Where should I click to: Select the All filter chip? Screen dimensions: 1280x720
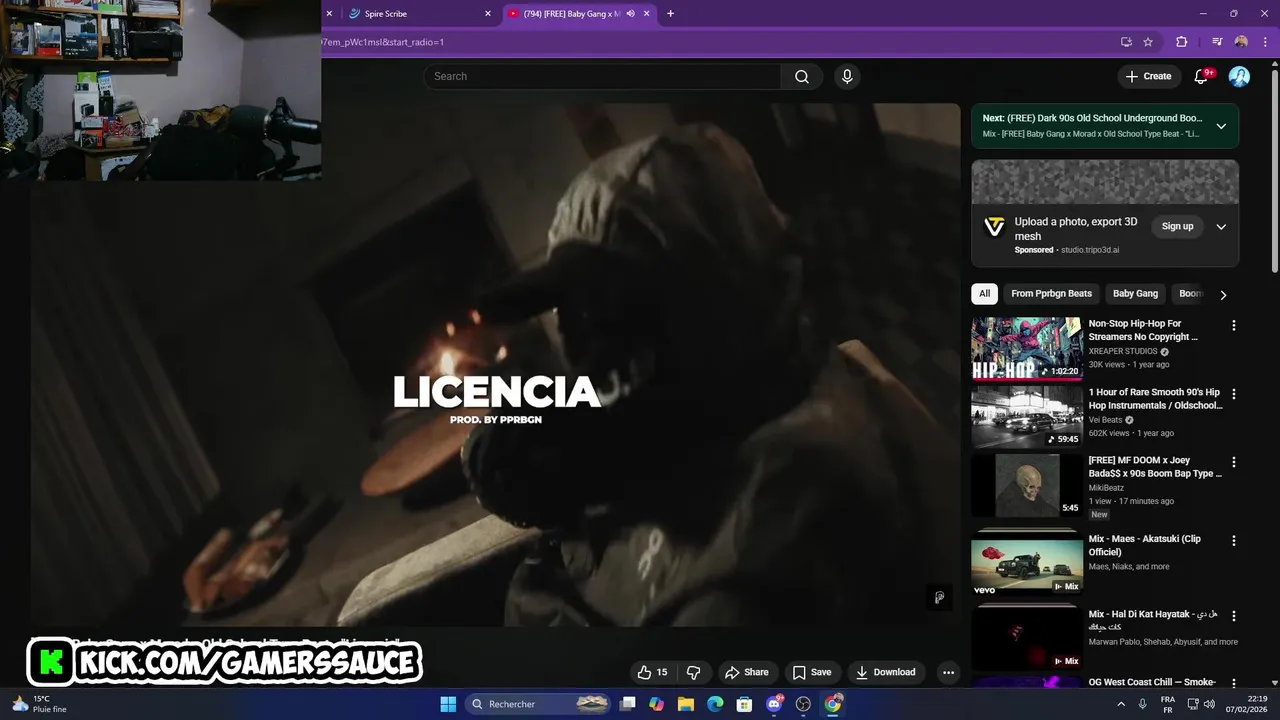984,294
